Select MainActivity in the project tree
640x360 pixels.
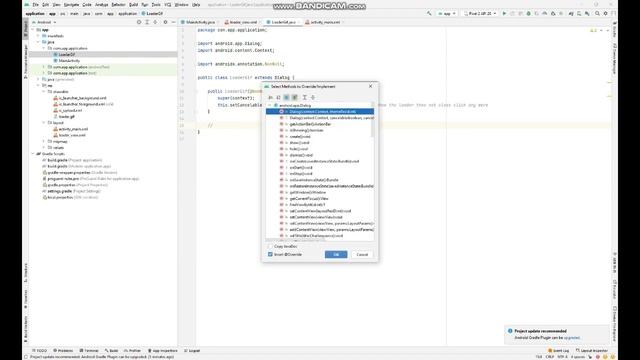click(x=69, y=61)
